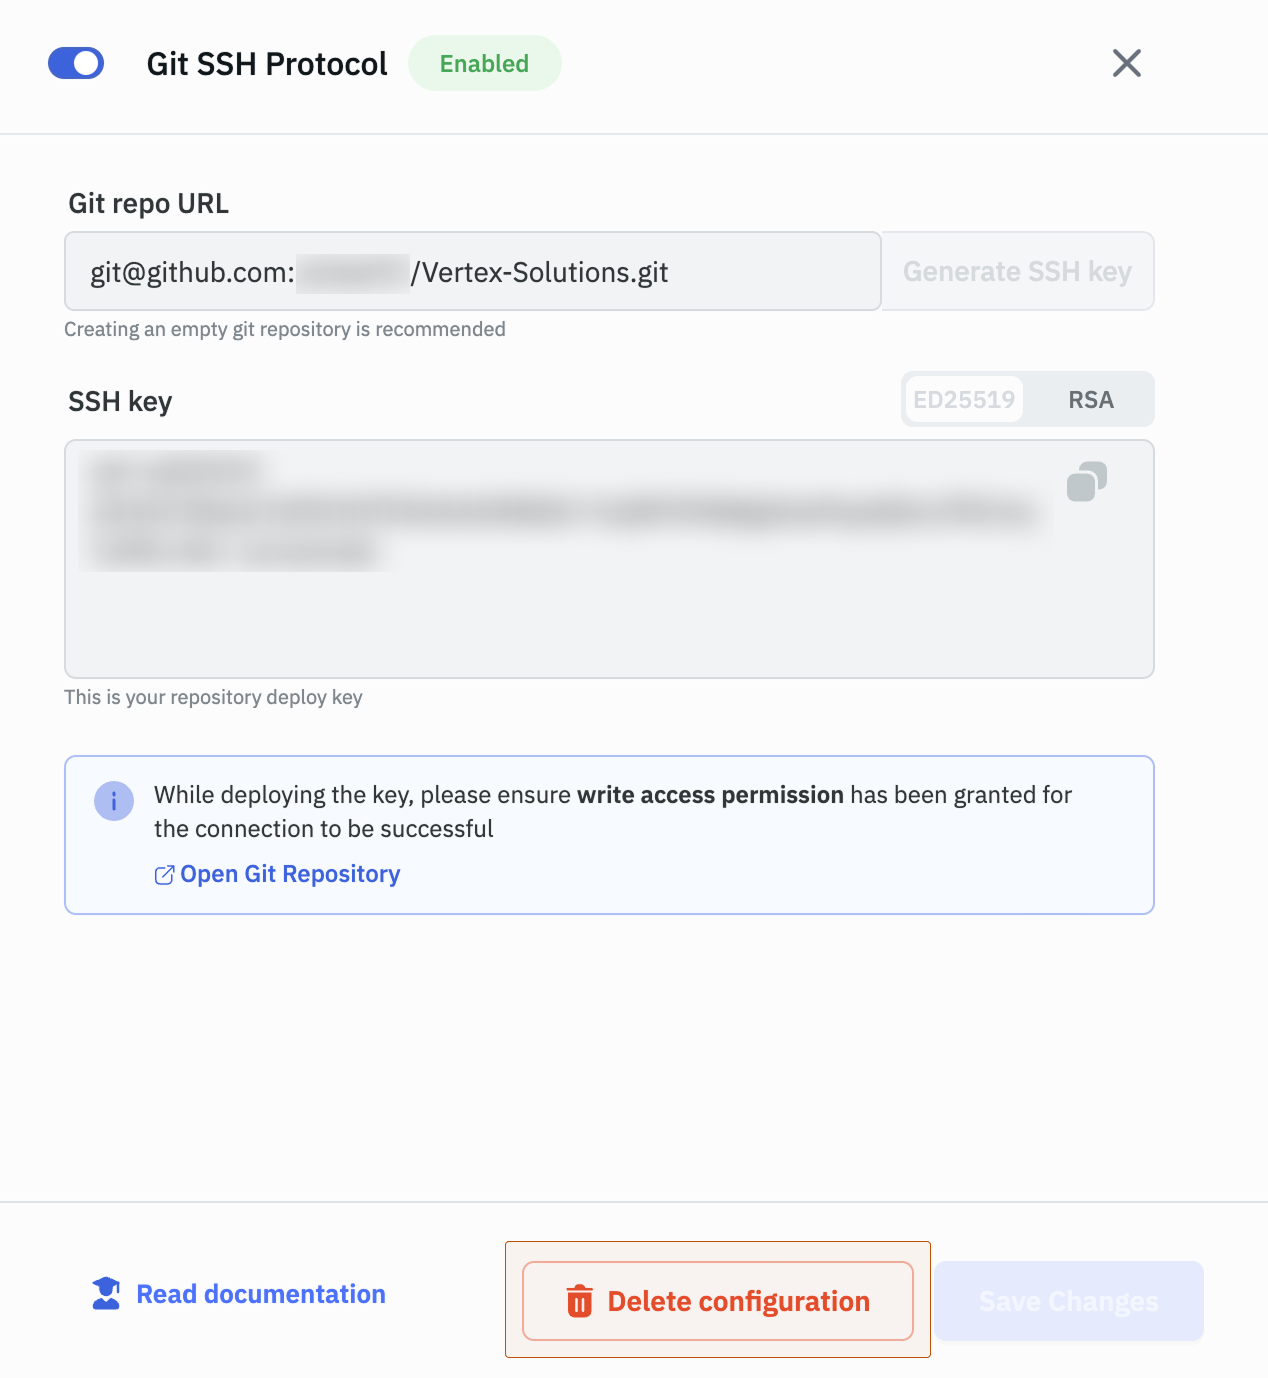Click the Save Changes button
The image size is (1268, 1378).
1068,1301
